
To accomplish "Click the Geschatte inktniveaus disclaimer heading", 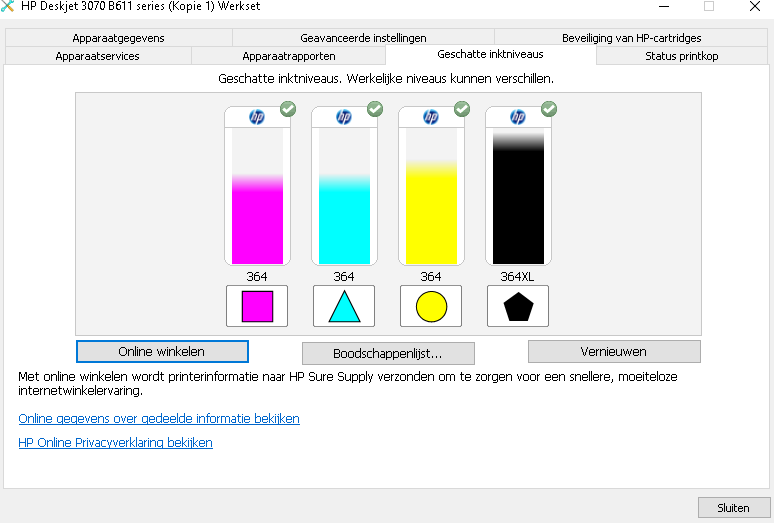I will (386, 78).
